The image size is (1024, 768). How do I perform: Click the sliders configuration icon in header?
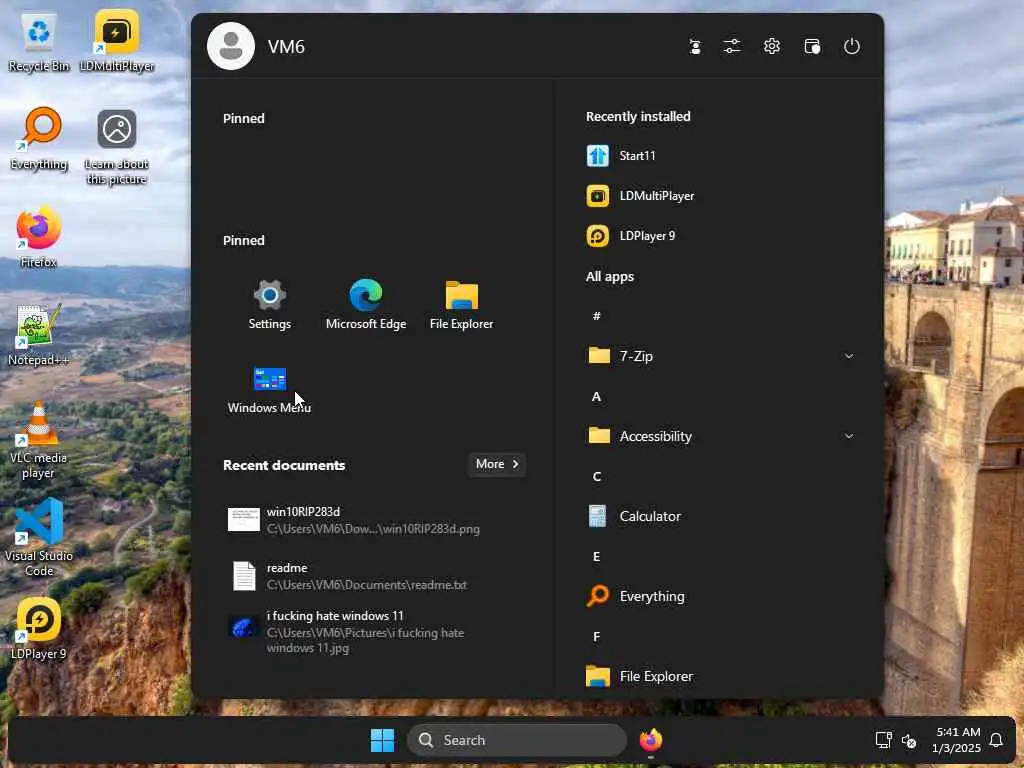pos(732,46)
